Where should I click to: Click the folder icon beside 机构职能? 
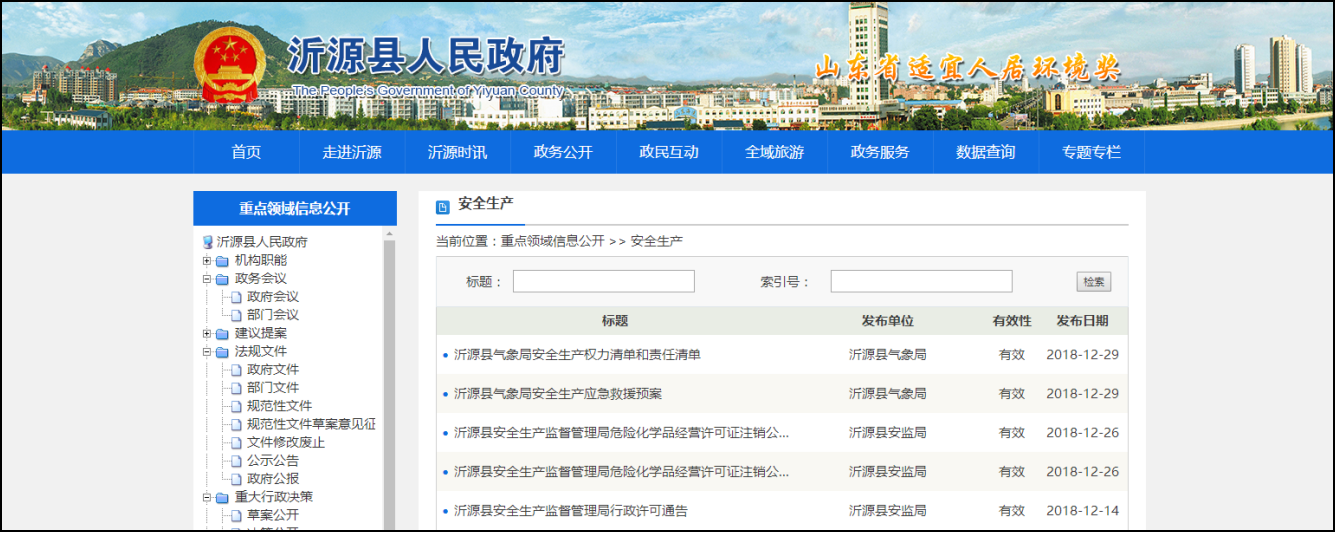pos(222,261)
